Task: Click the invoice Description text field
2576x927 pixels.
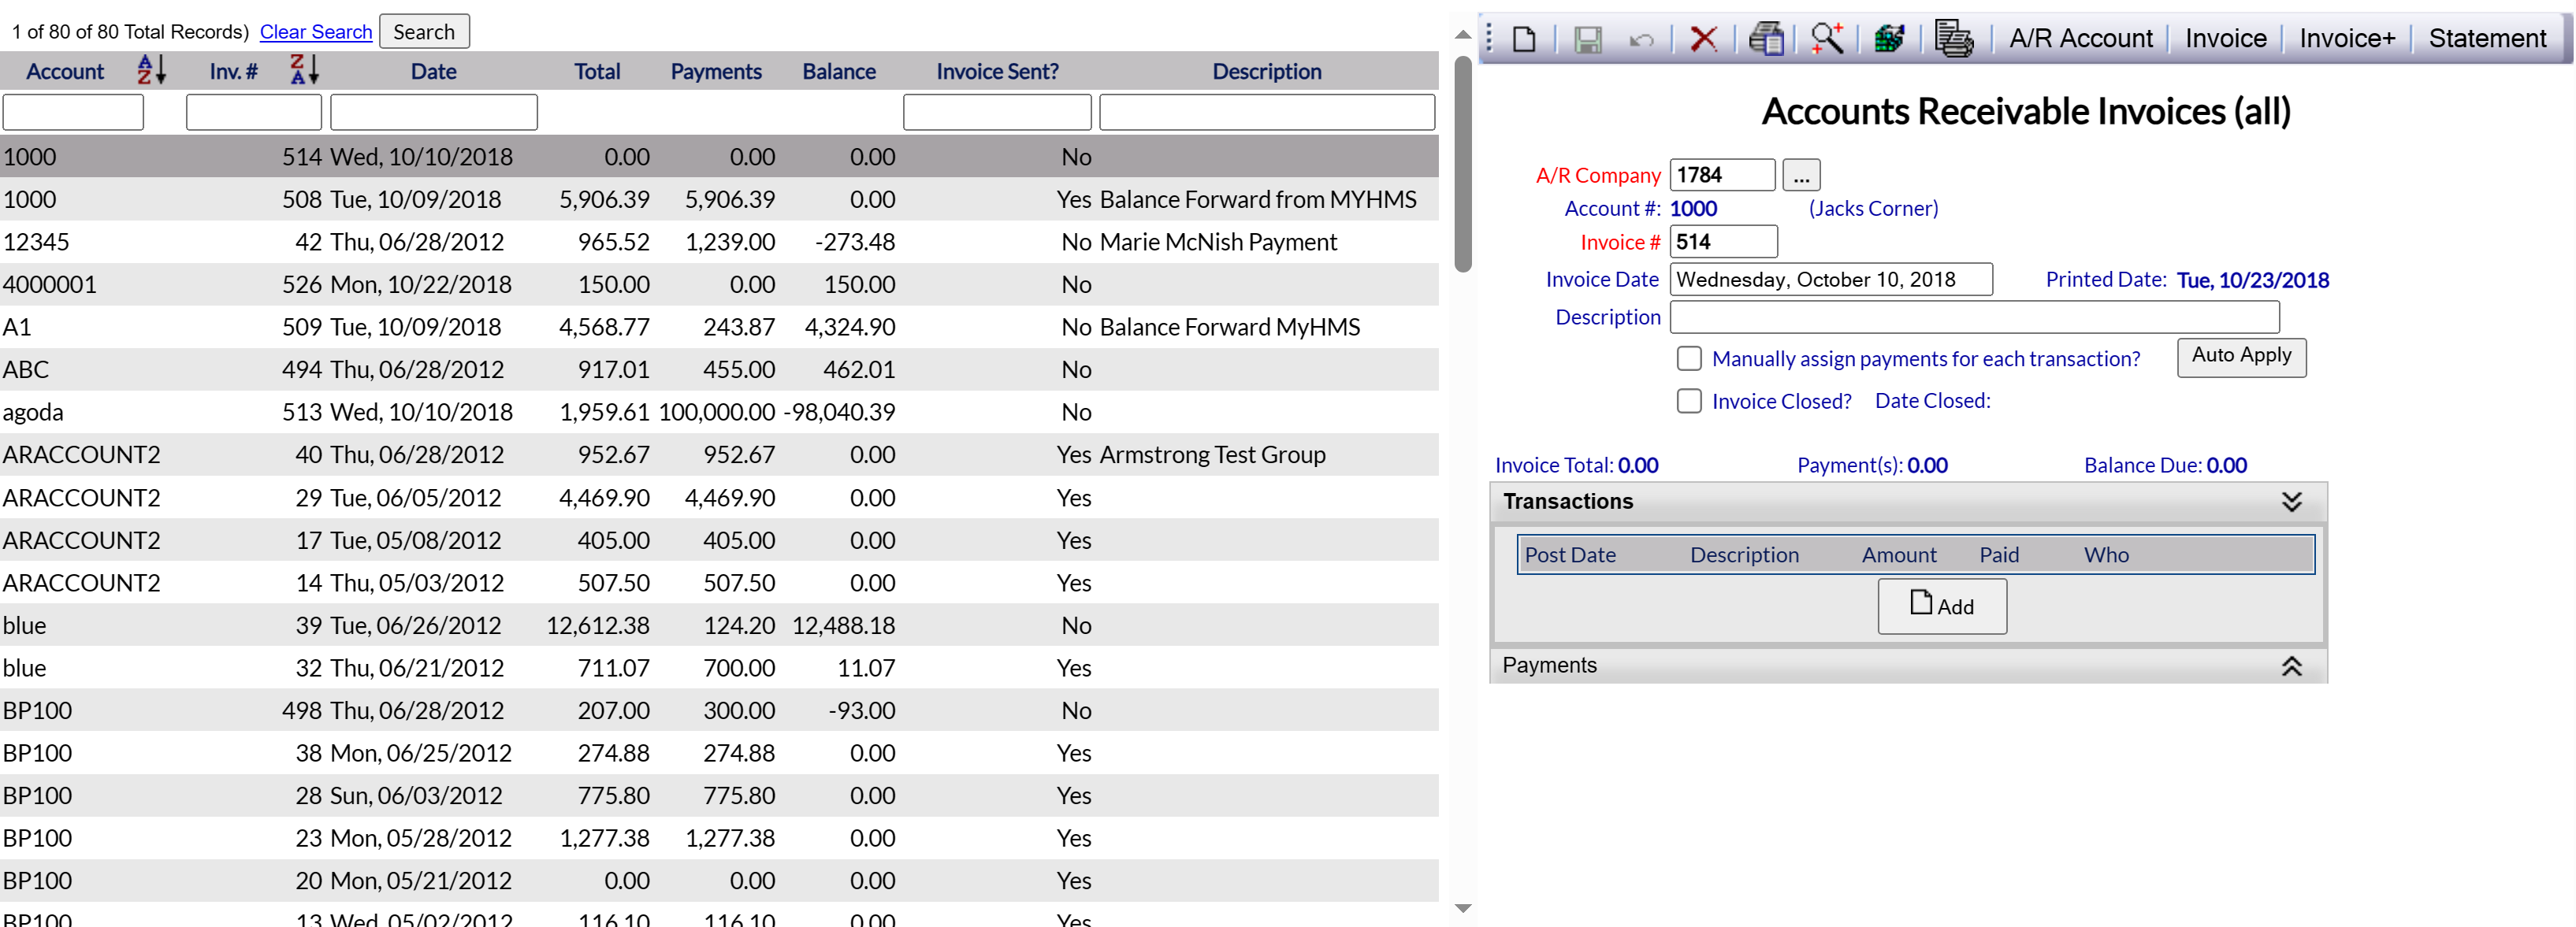Action: point(1974,317)
